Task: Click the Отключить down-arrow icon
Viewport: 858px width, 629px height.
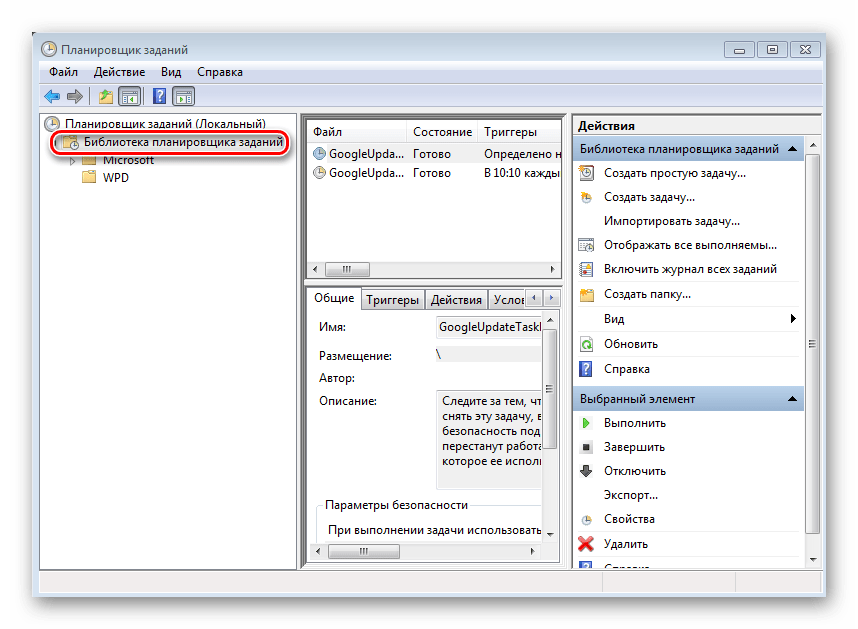Action: 586,471
